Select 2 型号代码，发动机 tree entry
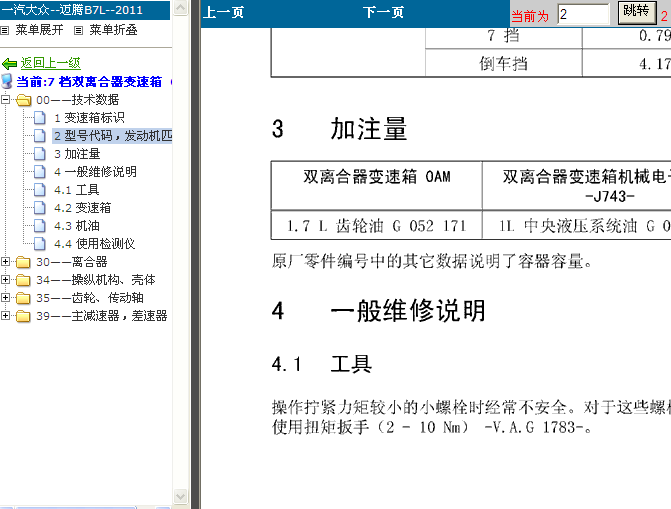The image size is (671, 509). coord(113,136)
